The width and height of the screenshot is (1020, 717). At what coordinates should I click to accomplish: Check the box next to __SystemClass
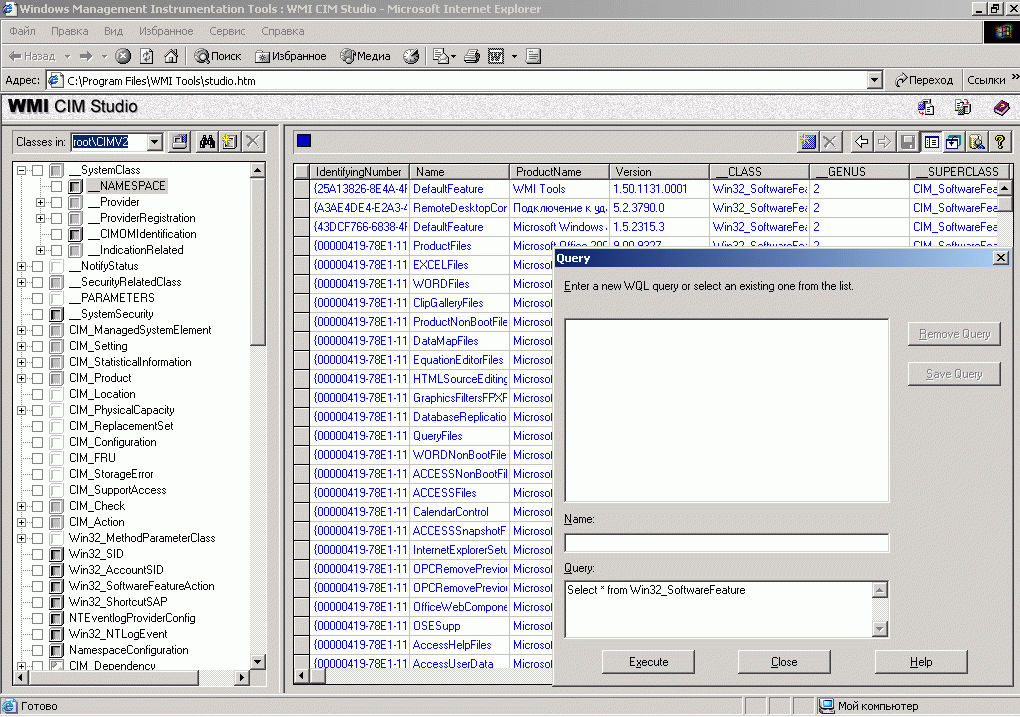tap(38, 170)
